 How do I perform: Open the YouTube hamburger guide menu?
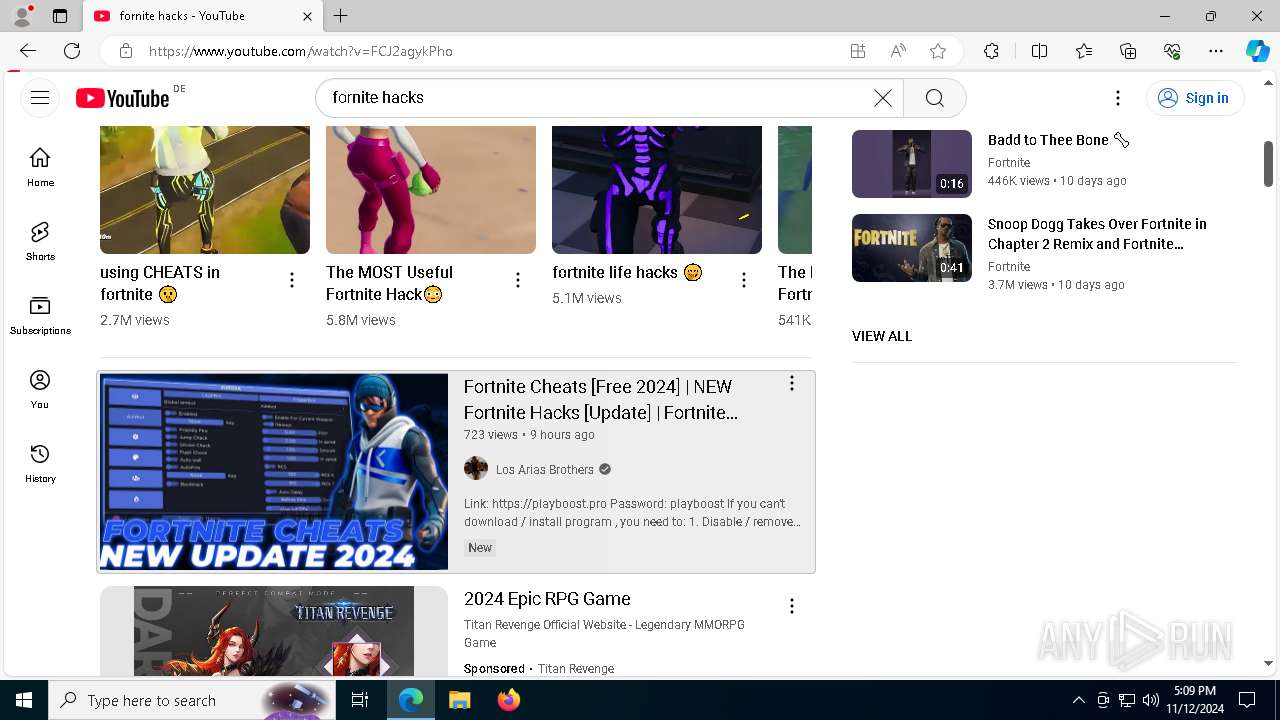40,97
